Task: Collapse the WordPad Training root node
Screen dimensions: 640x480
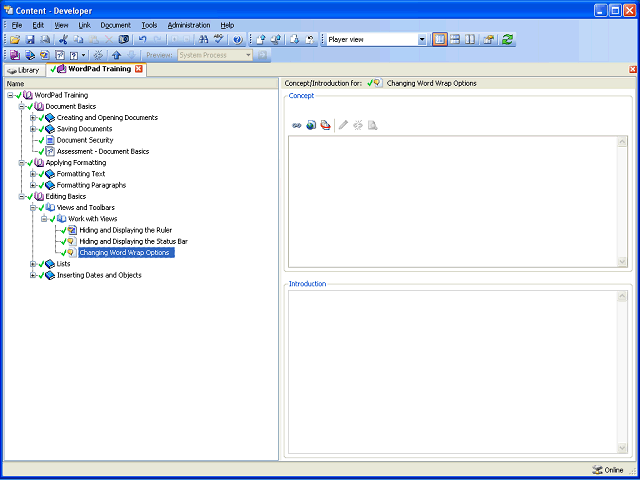Action: (10, 95)
